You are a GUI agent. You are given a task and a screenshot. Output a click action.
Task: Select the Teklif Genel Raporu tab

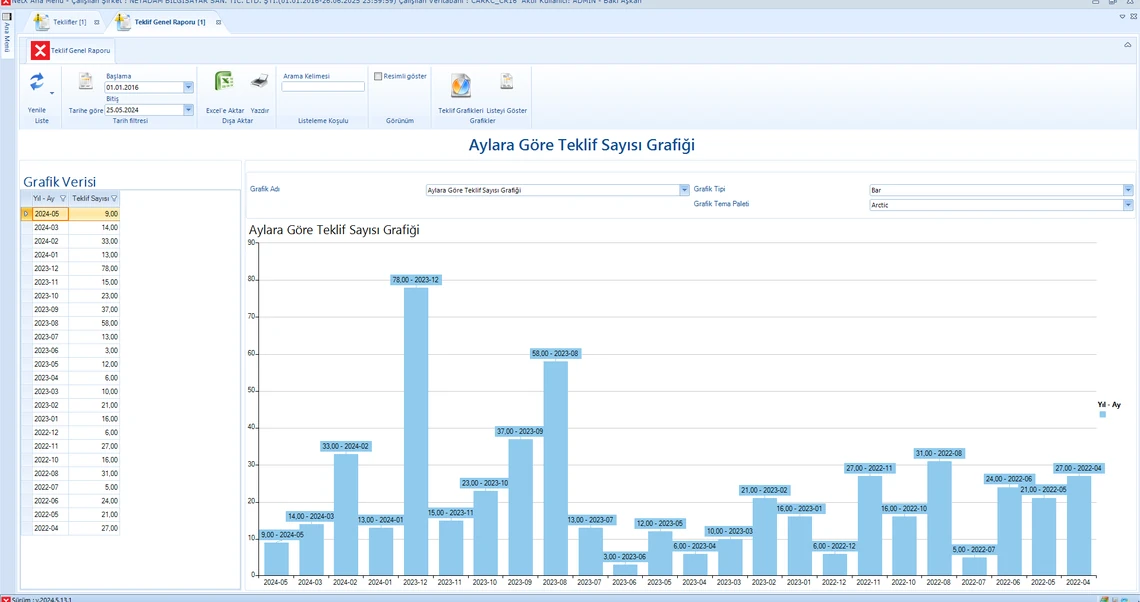[x=170, y=22]
